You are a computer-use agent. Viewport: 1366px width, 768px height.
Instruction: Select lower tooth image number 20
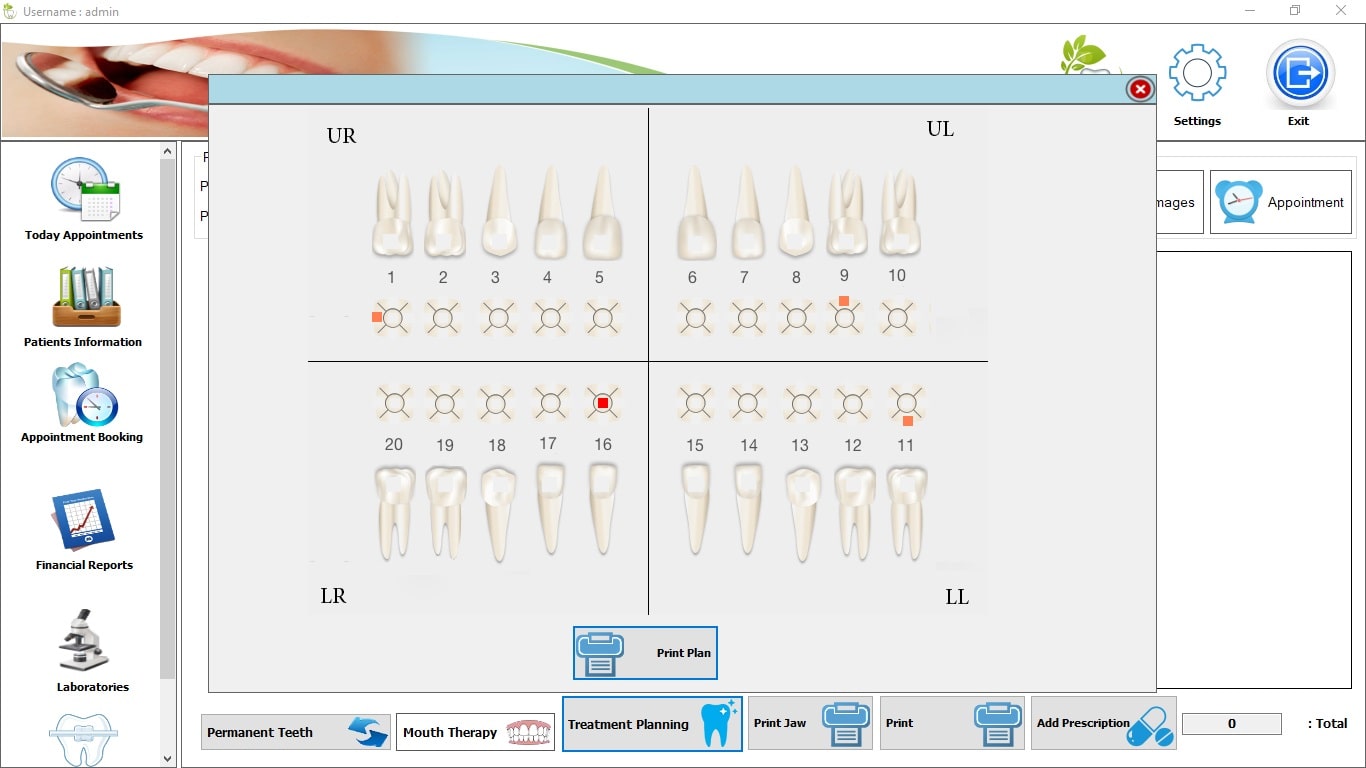(394, 511)
